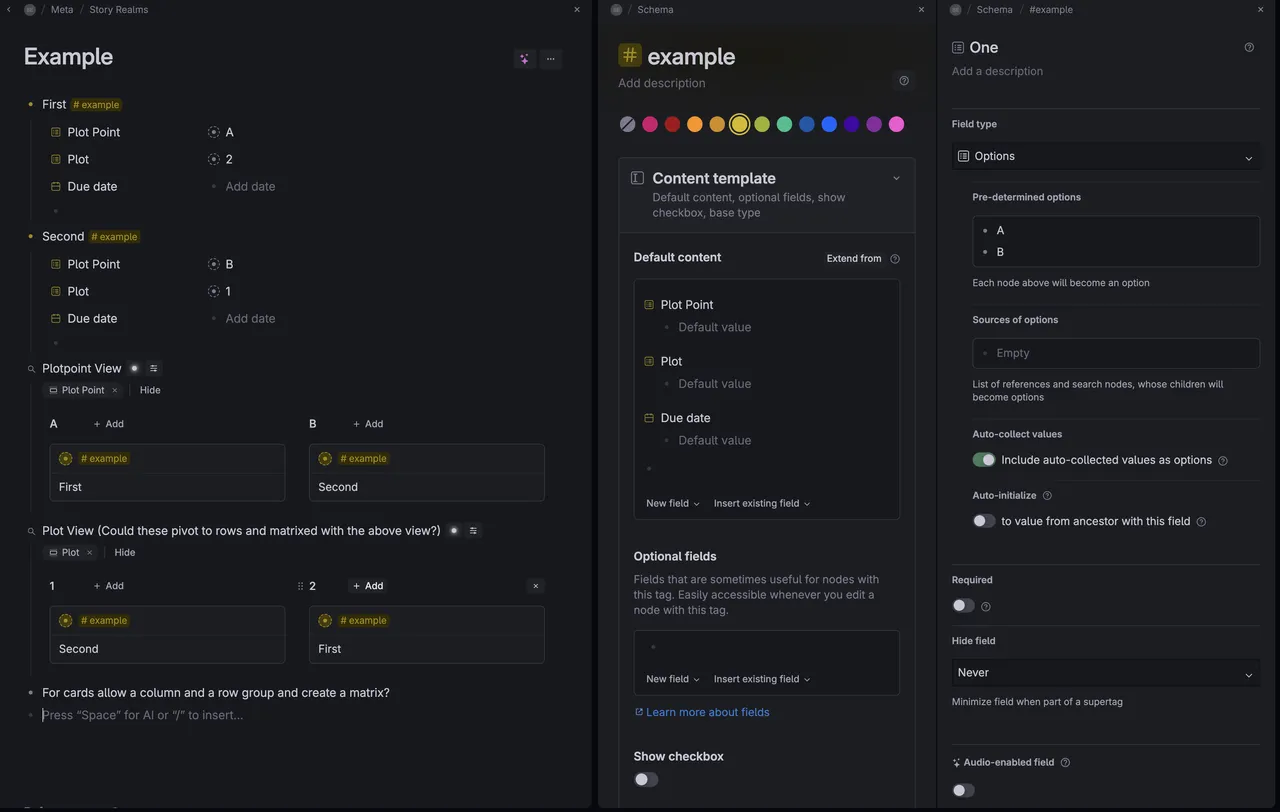
Task: Click the # example tag next to First
Action: [96, 104]
